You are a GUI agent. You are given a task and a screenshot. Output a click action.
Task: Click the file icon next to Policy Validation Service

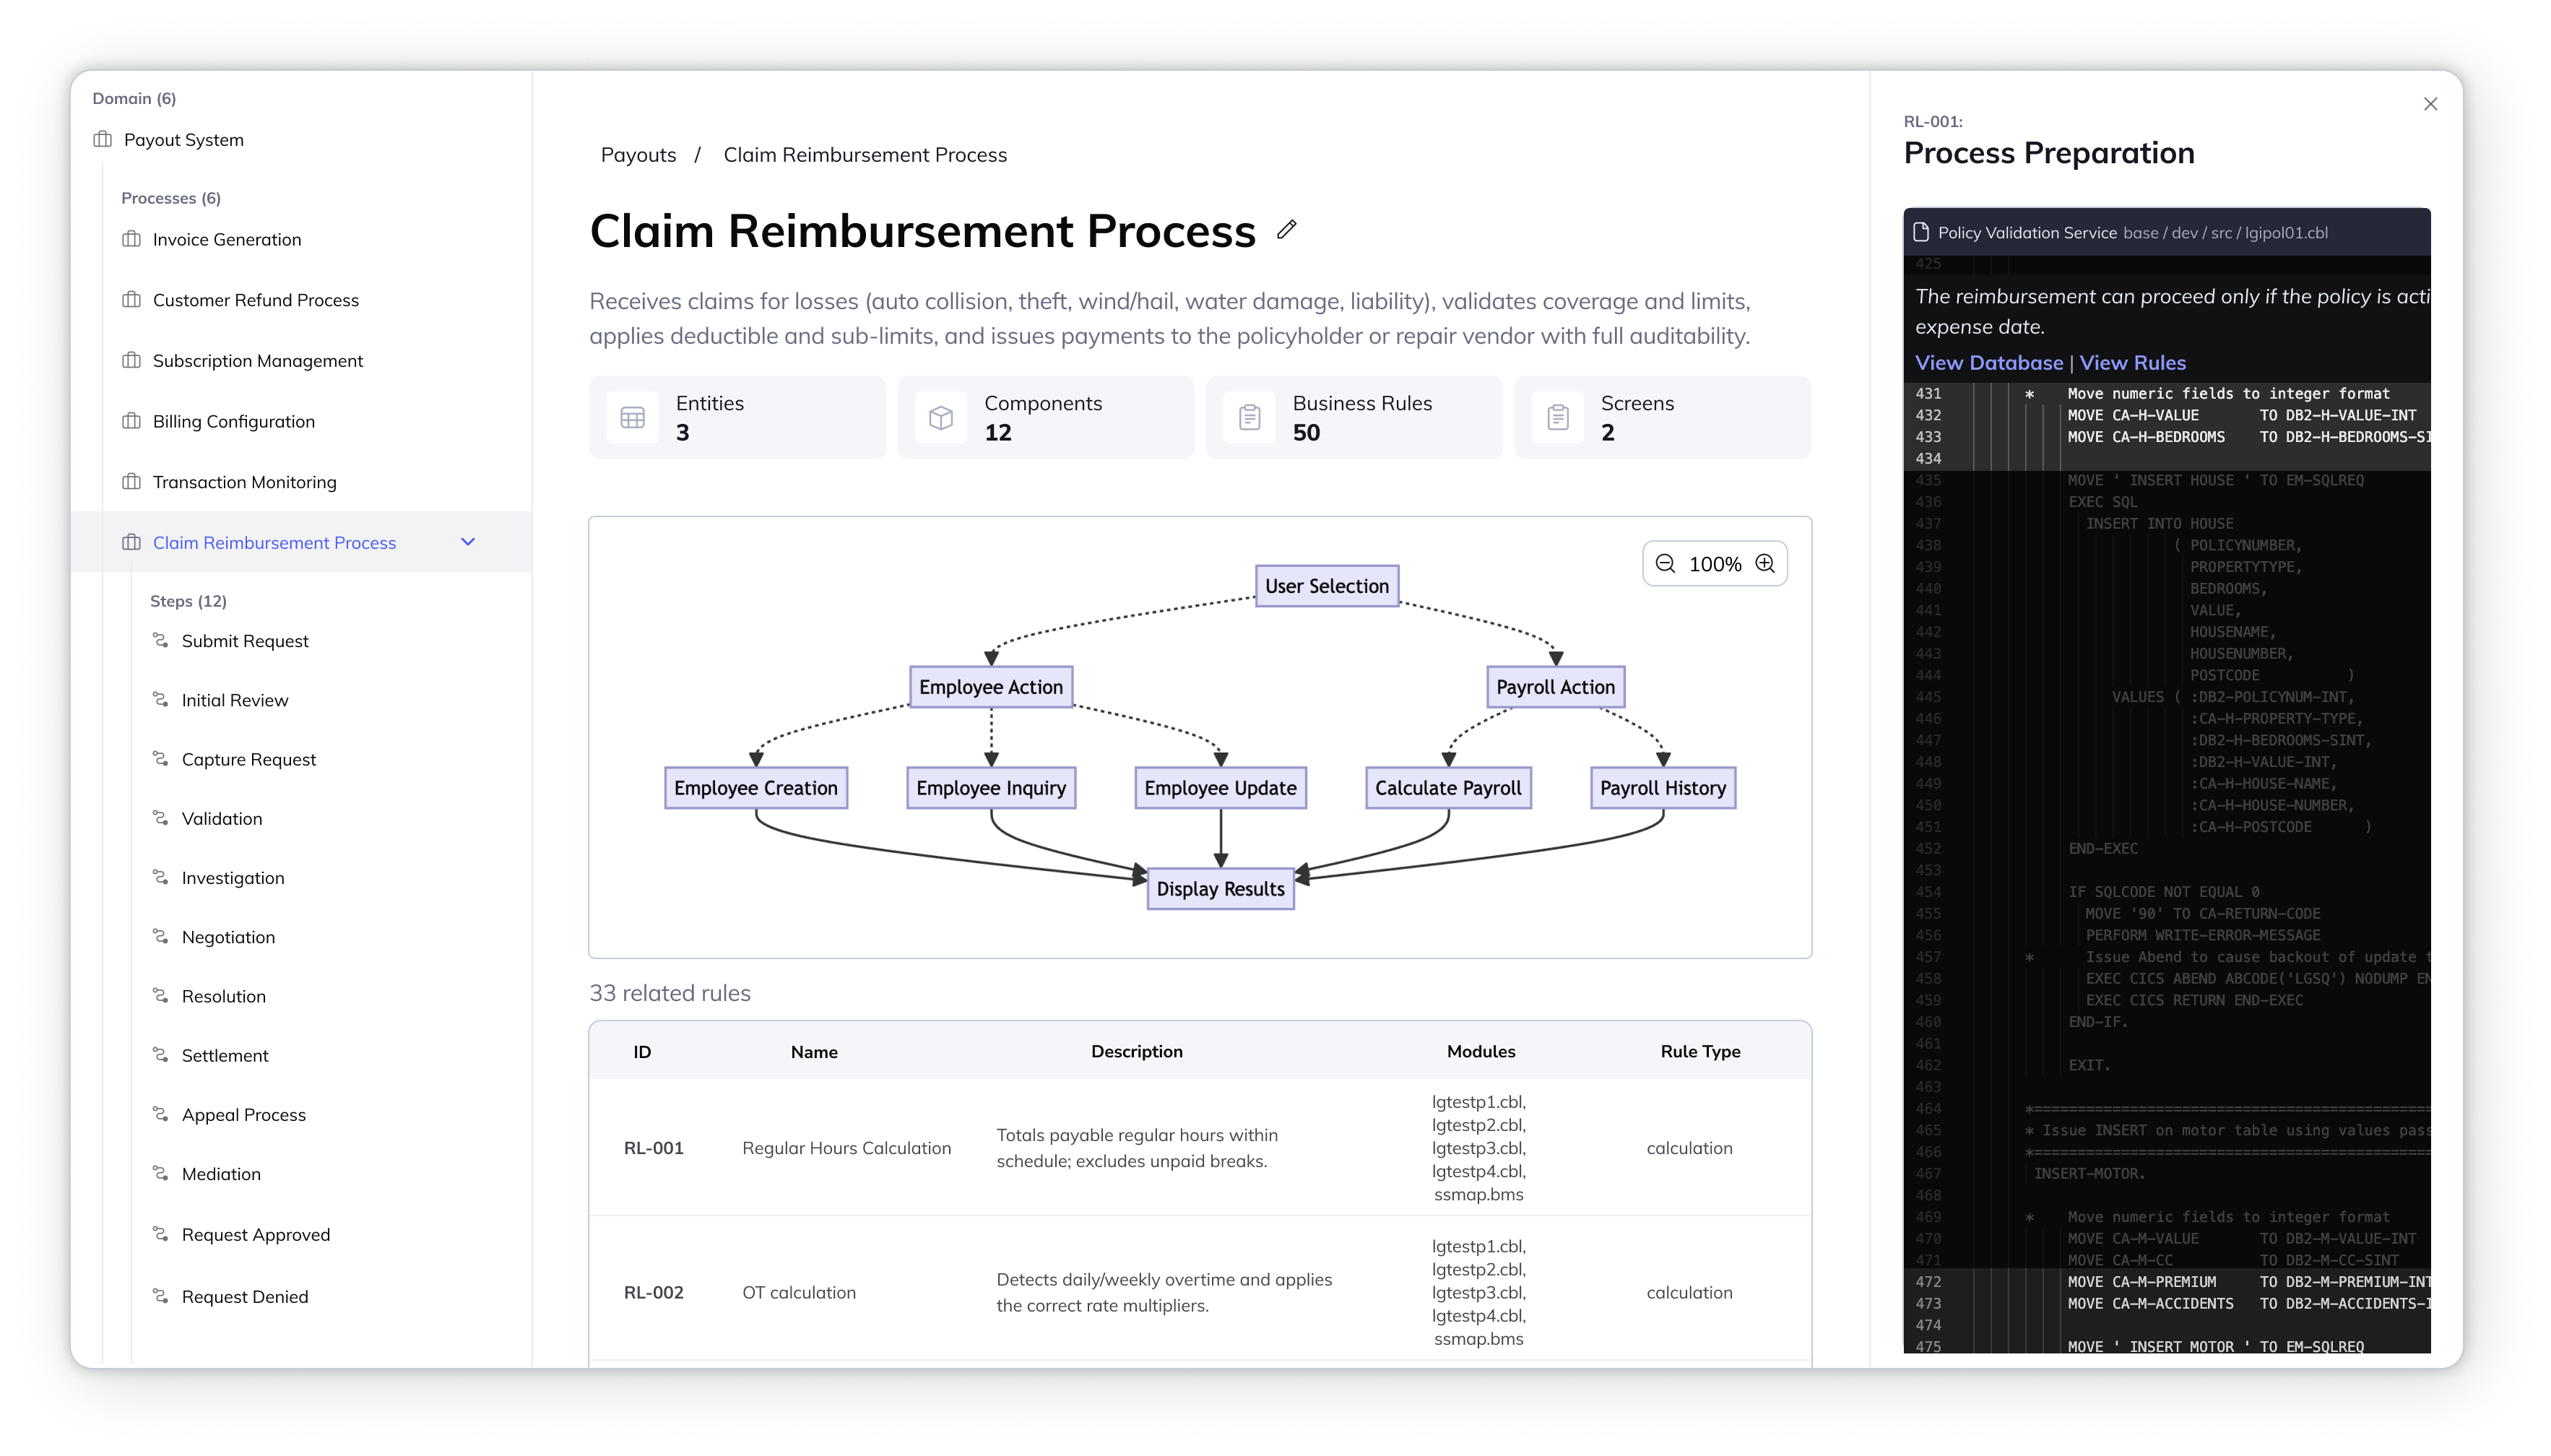point(1921,233)
